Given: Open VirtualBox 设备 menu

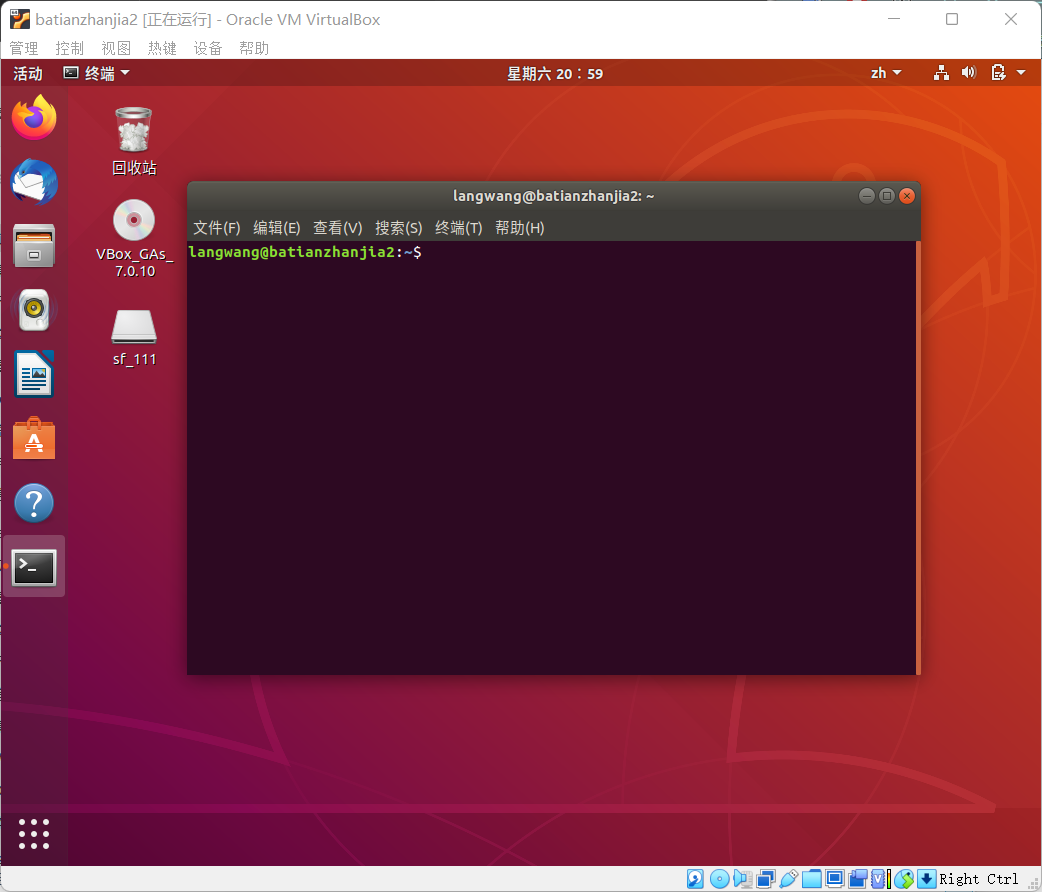Looking at the screenshot, I should 208,48.
